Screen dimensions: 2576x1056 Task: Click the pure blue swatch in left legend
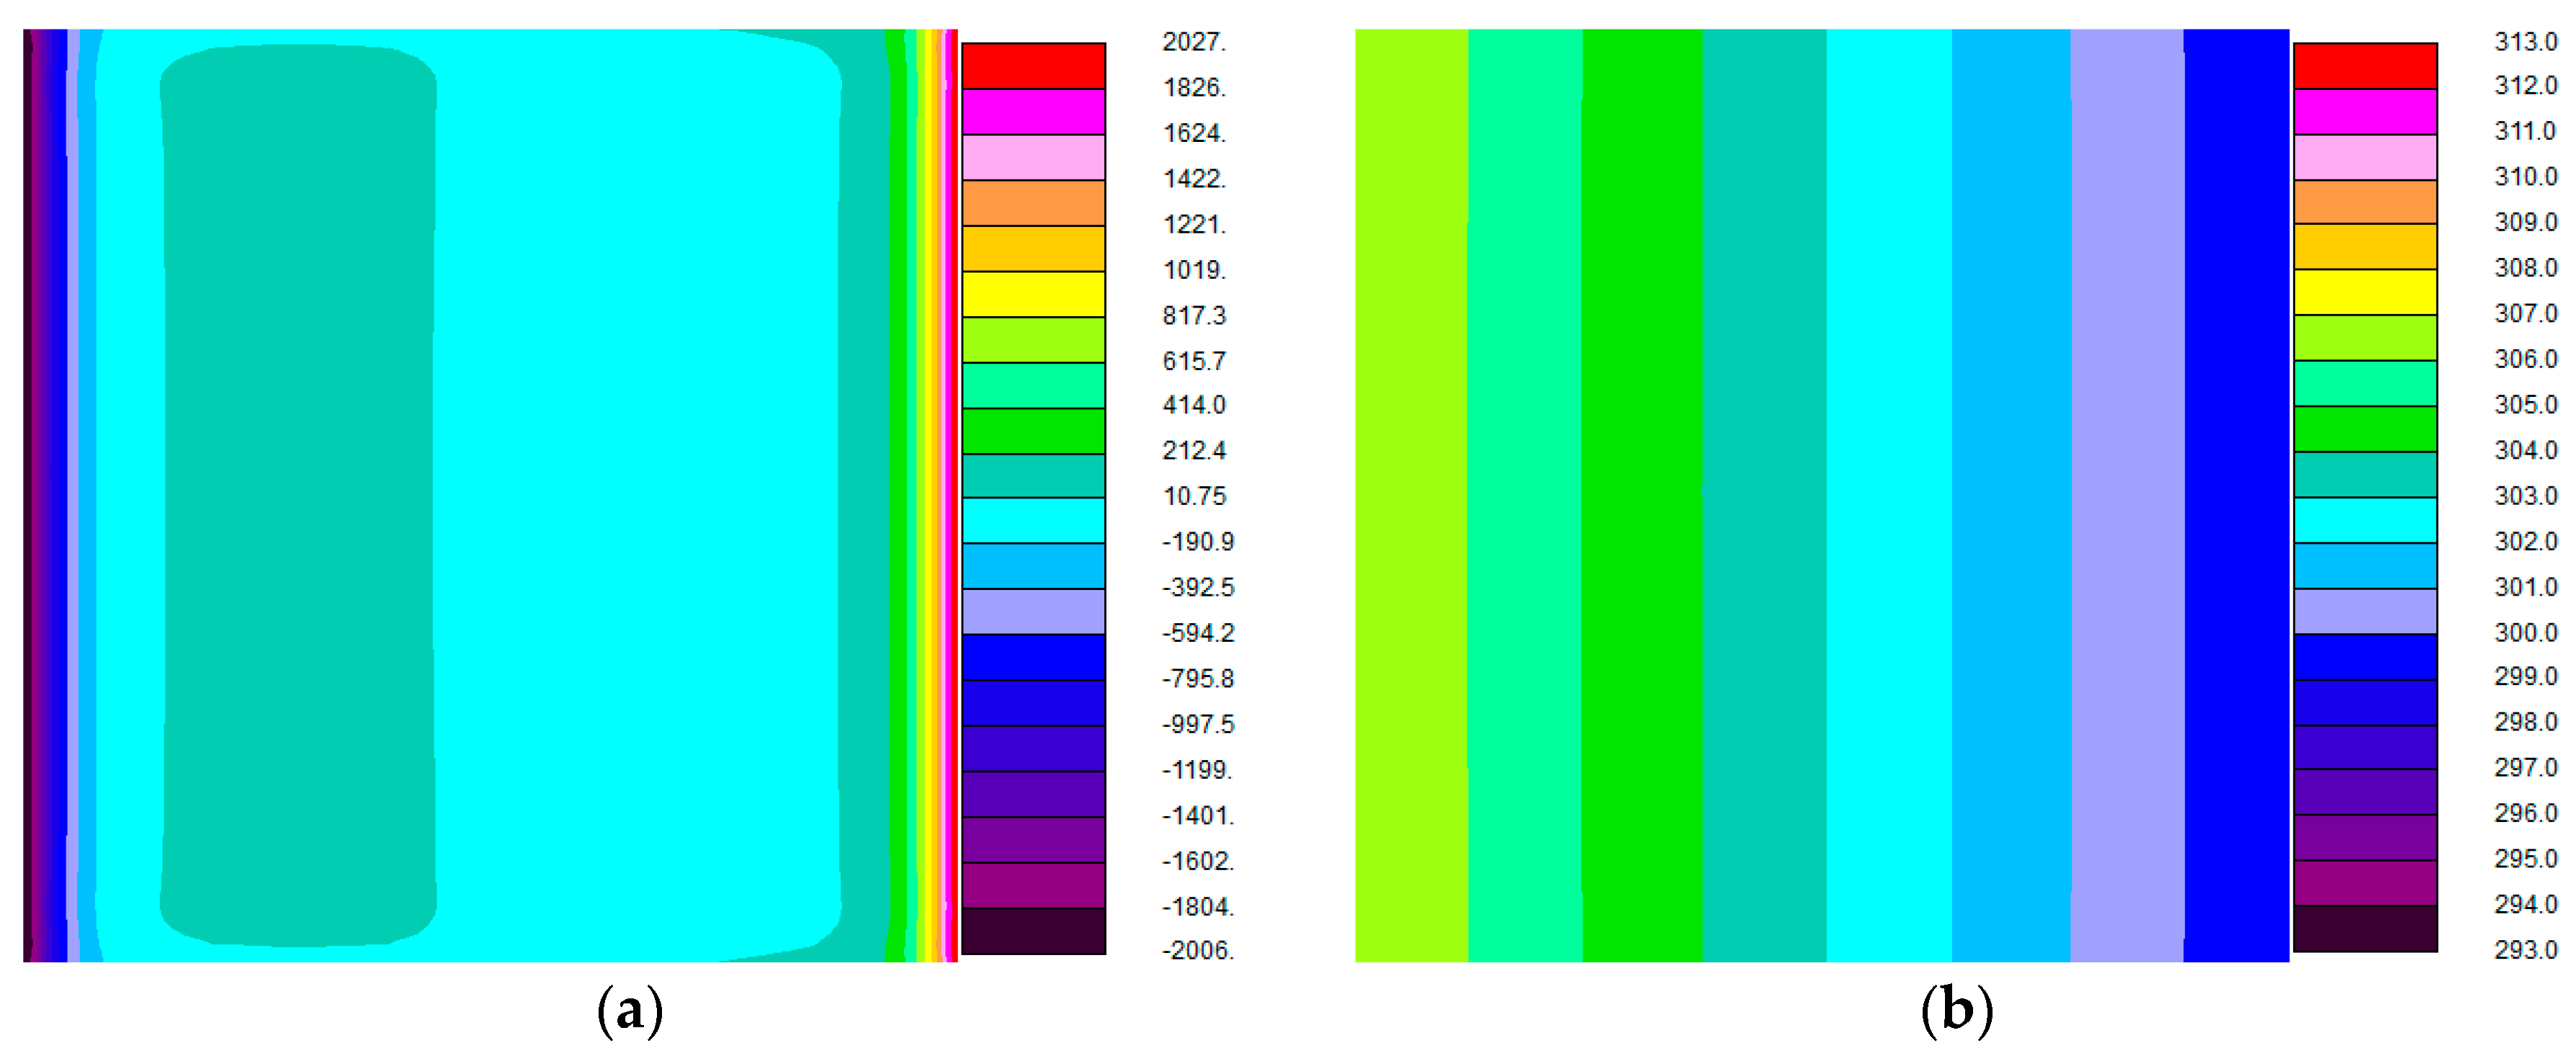tap(1033, 657)
